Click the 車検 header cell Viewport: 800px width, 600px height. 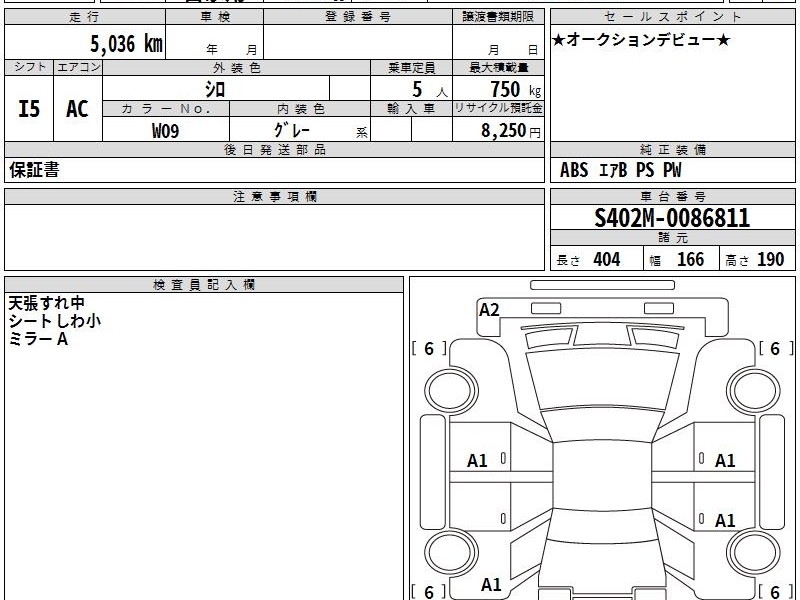tap(215, 17)
